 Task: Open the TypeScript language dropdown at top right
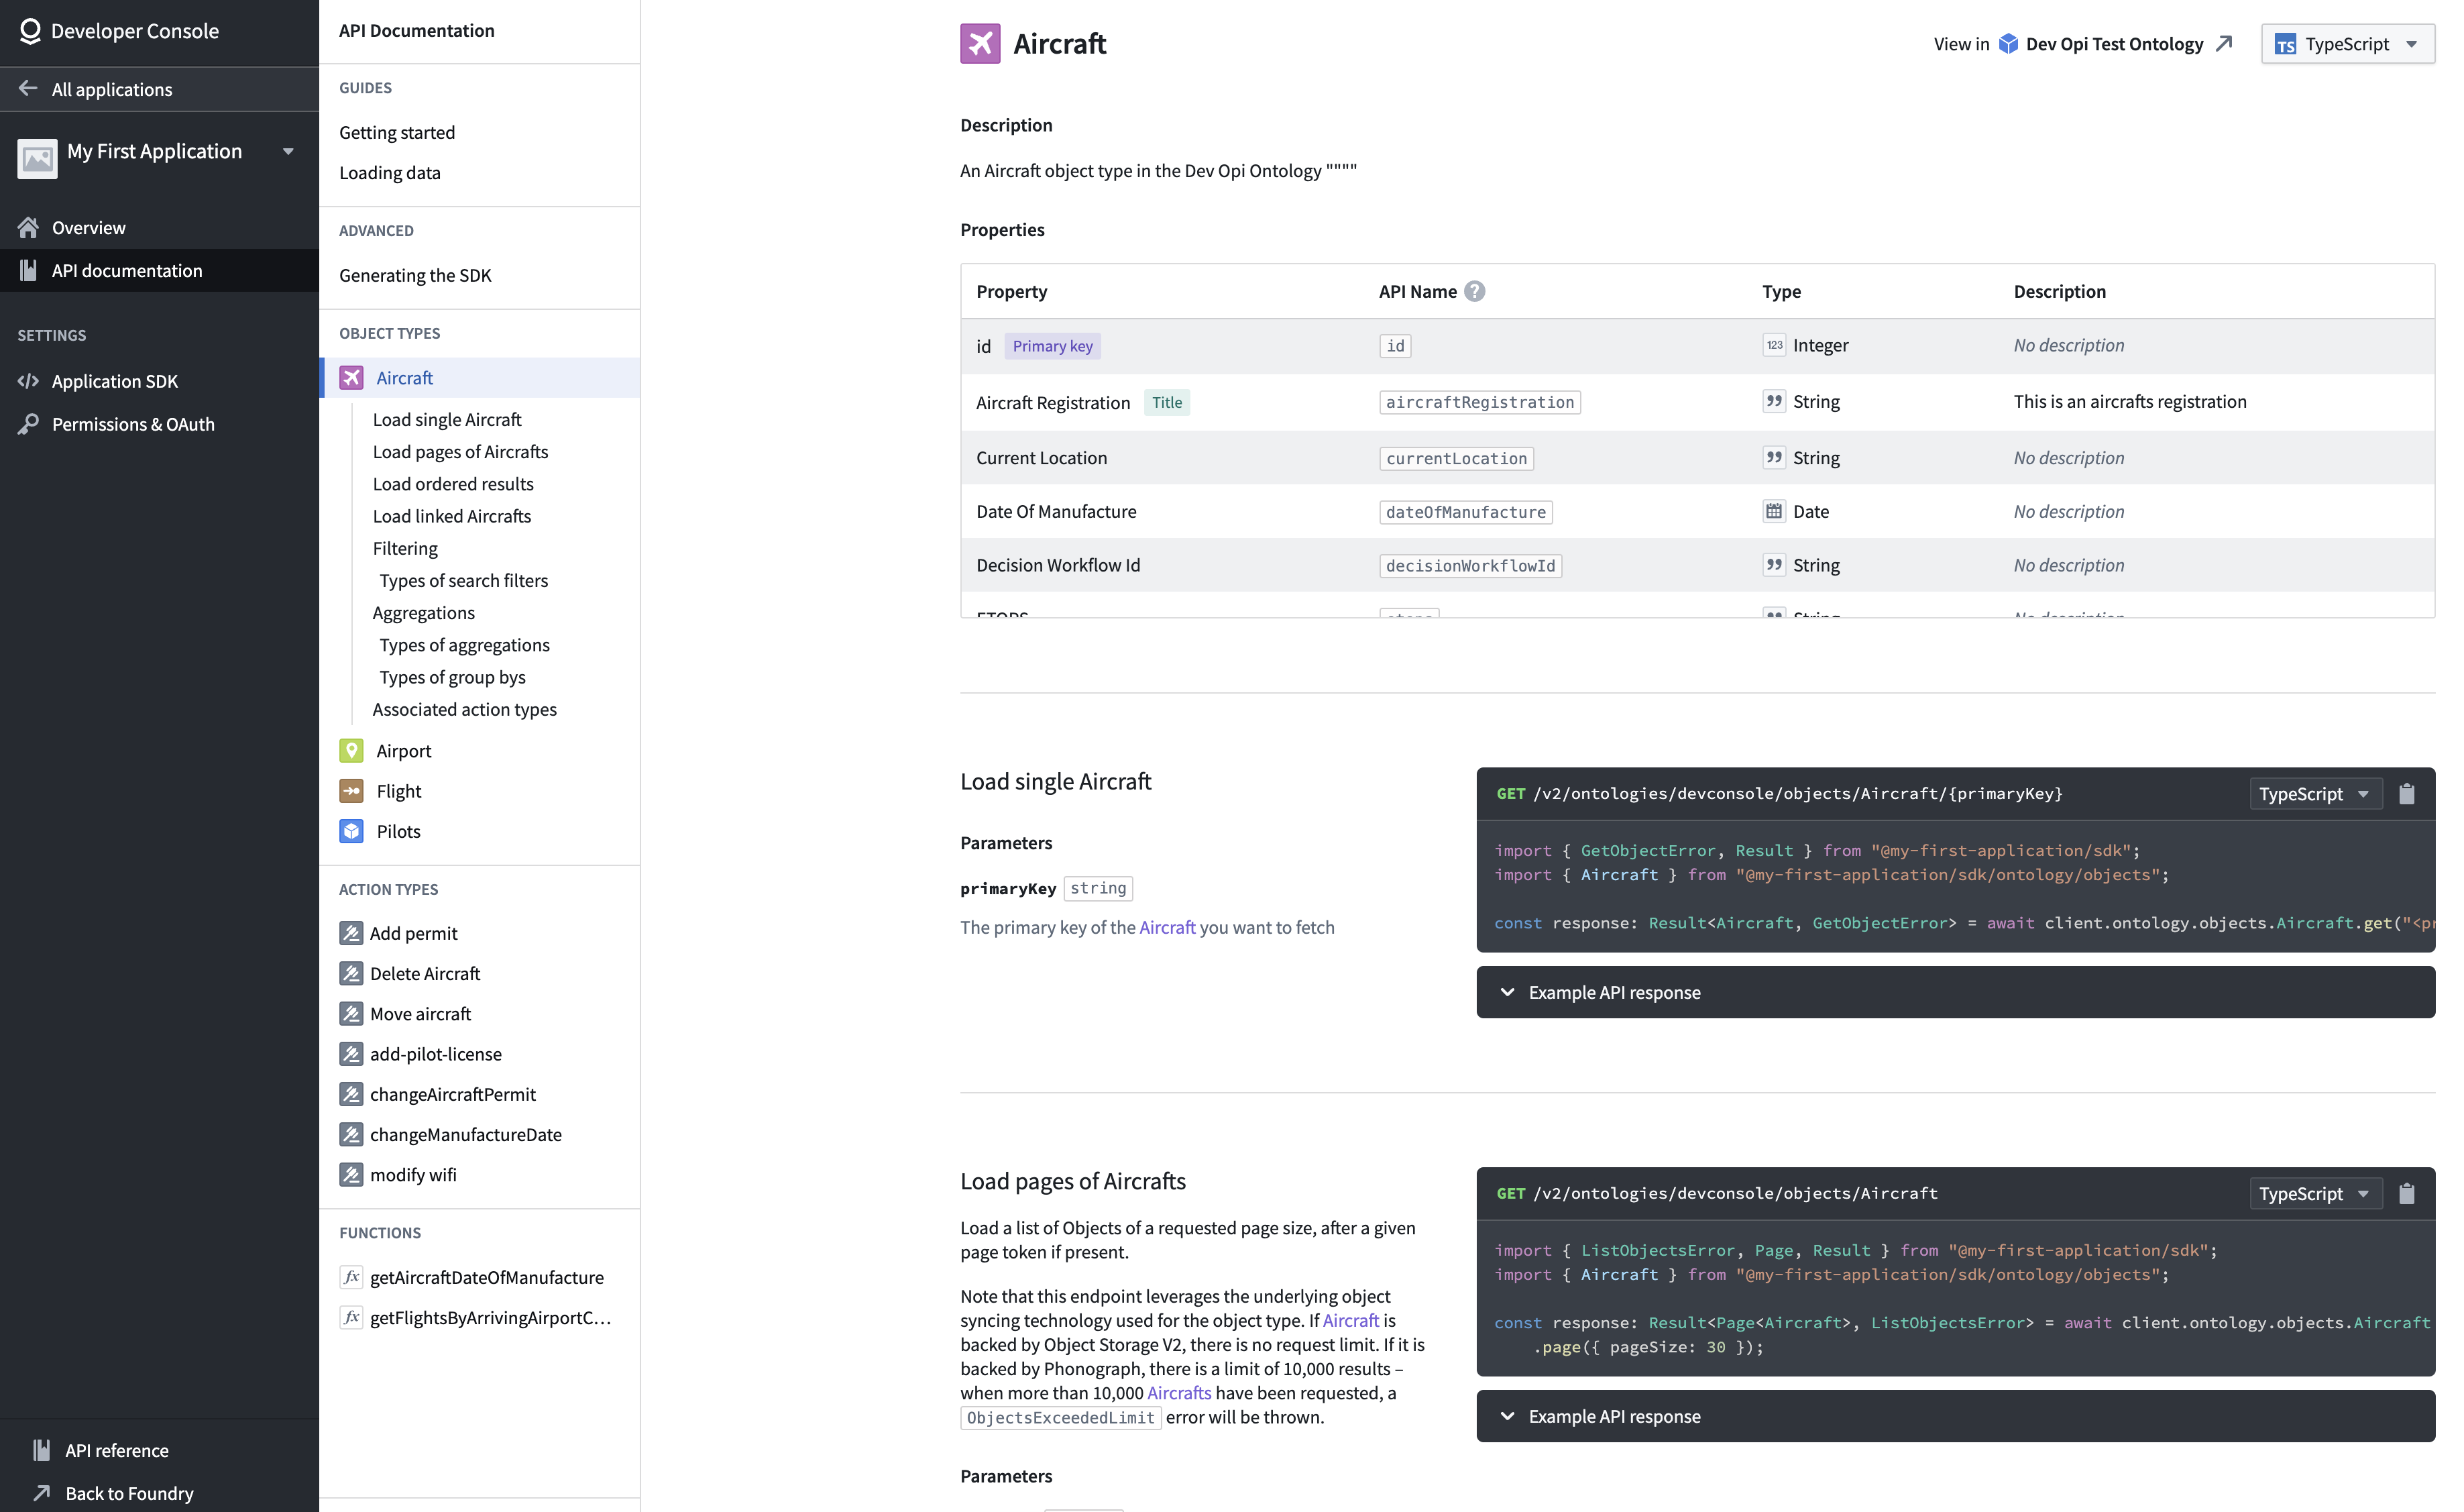2347,43
